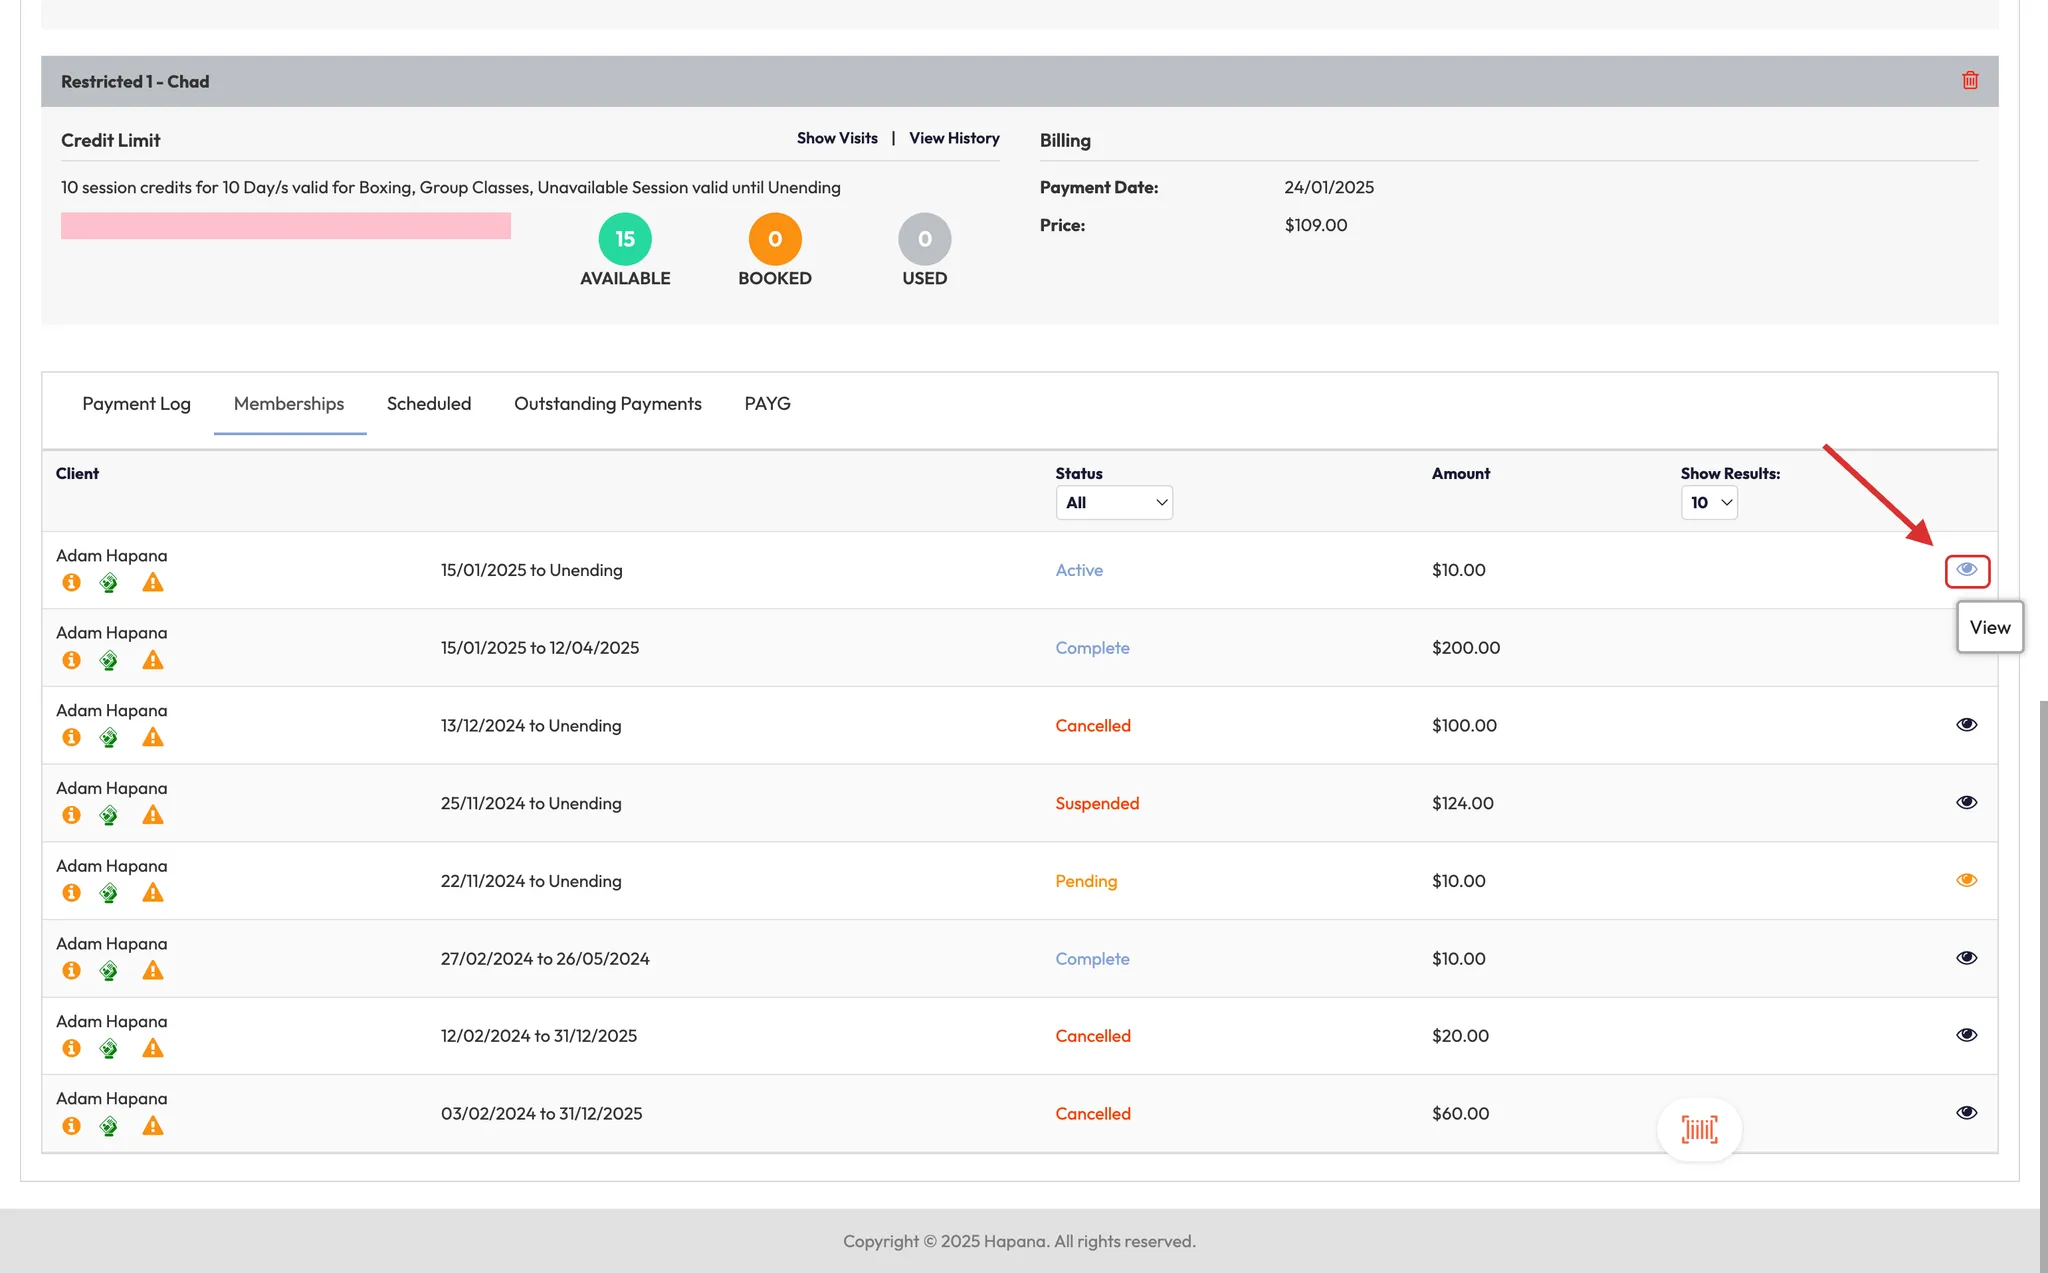This screenshot has width=2048, height=1273.
Task: Expand the Show Results dropdown showing 10
Action: pos(1709,503)
